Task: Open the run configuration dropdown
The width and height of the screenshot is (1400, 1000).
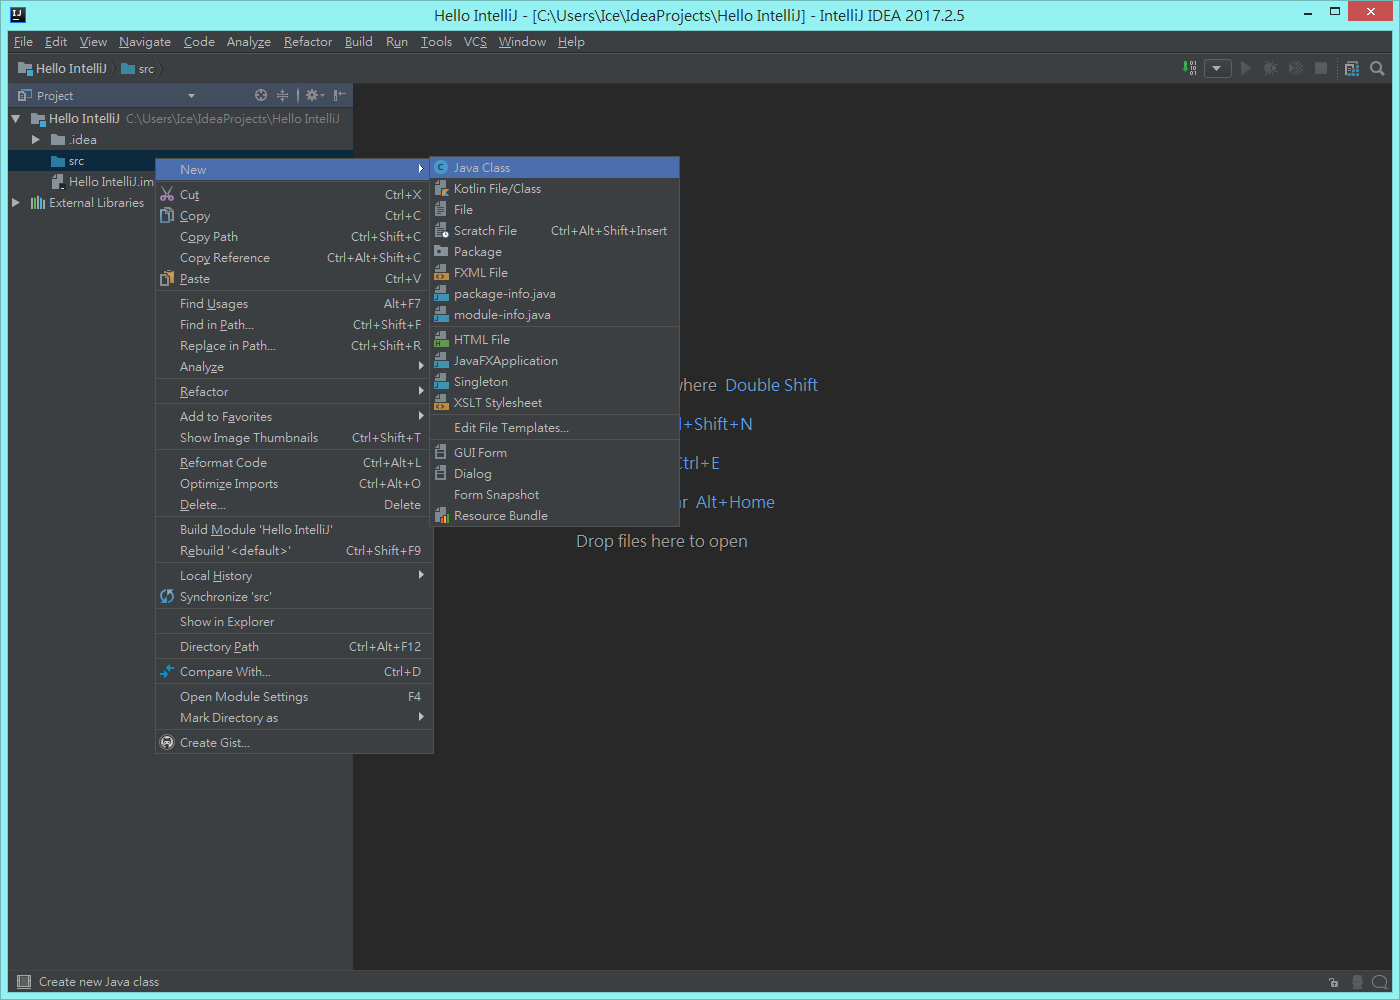Action: 1217,68
